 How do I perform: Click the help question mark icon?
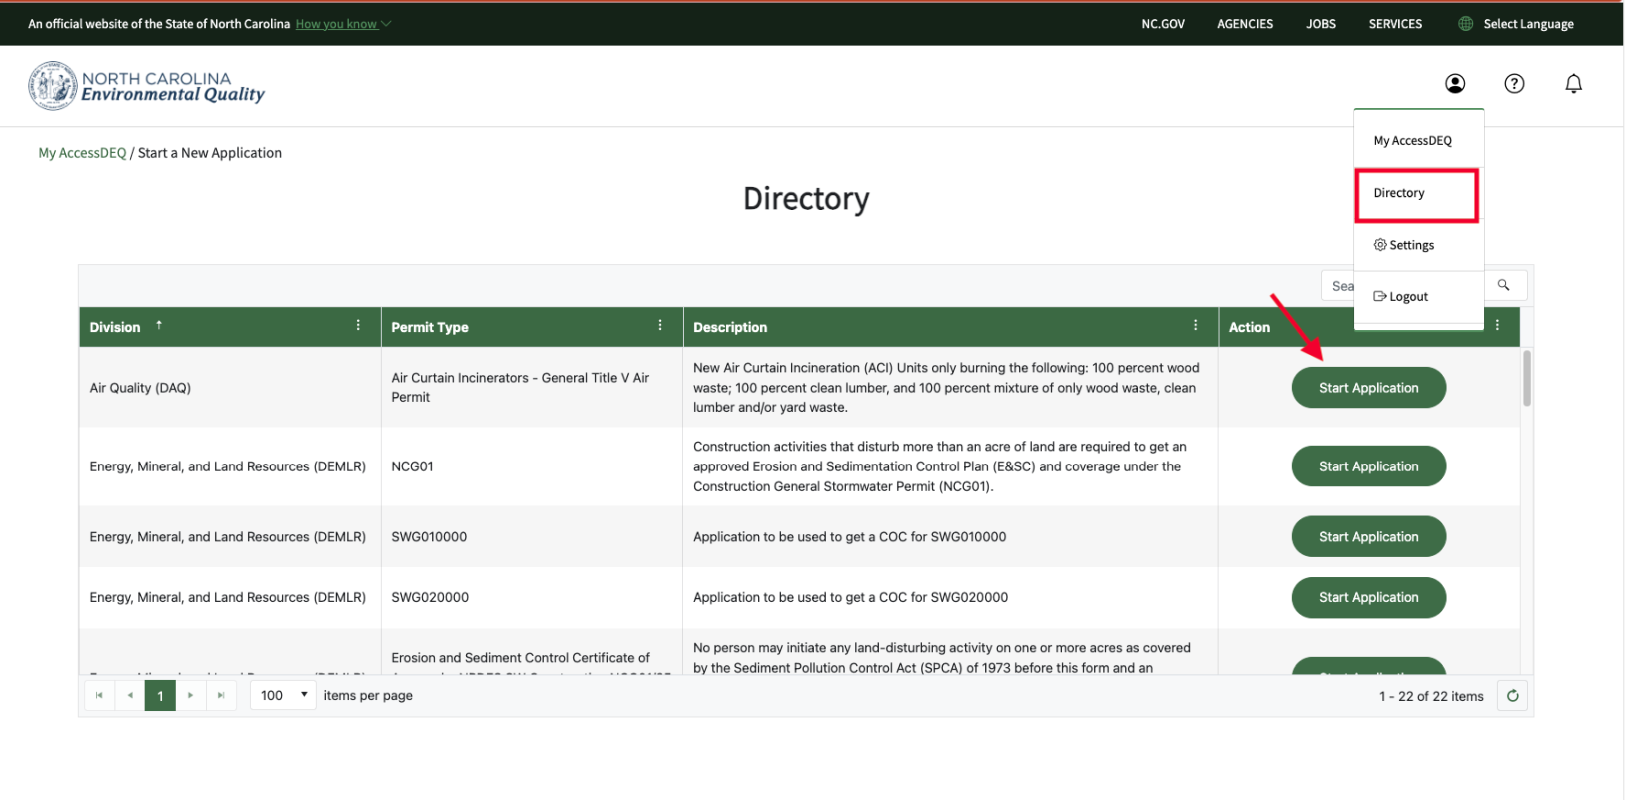pos(1514,84)
